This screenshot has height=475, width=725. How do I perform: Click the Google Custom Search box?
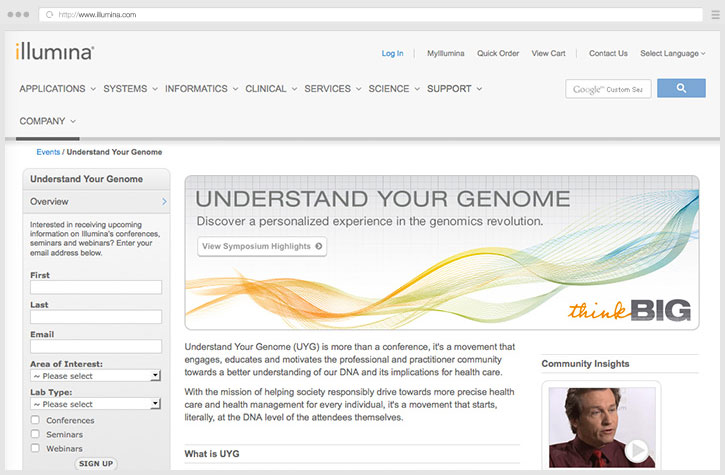(608, 89)
